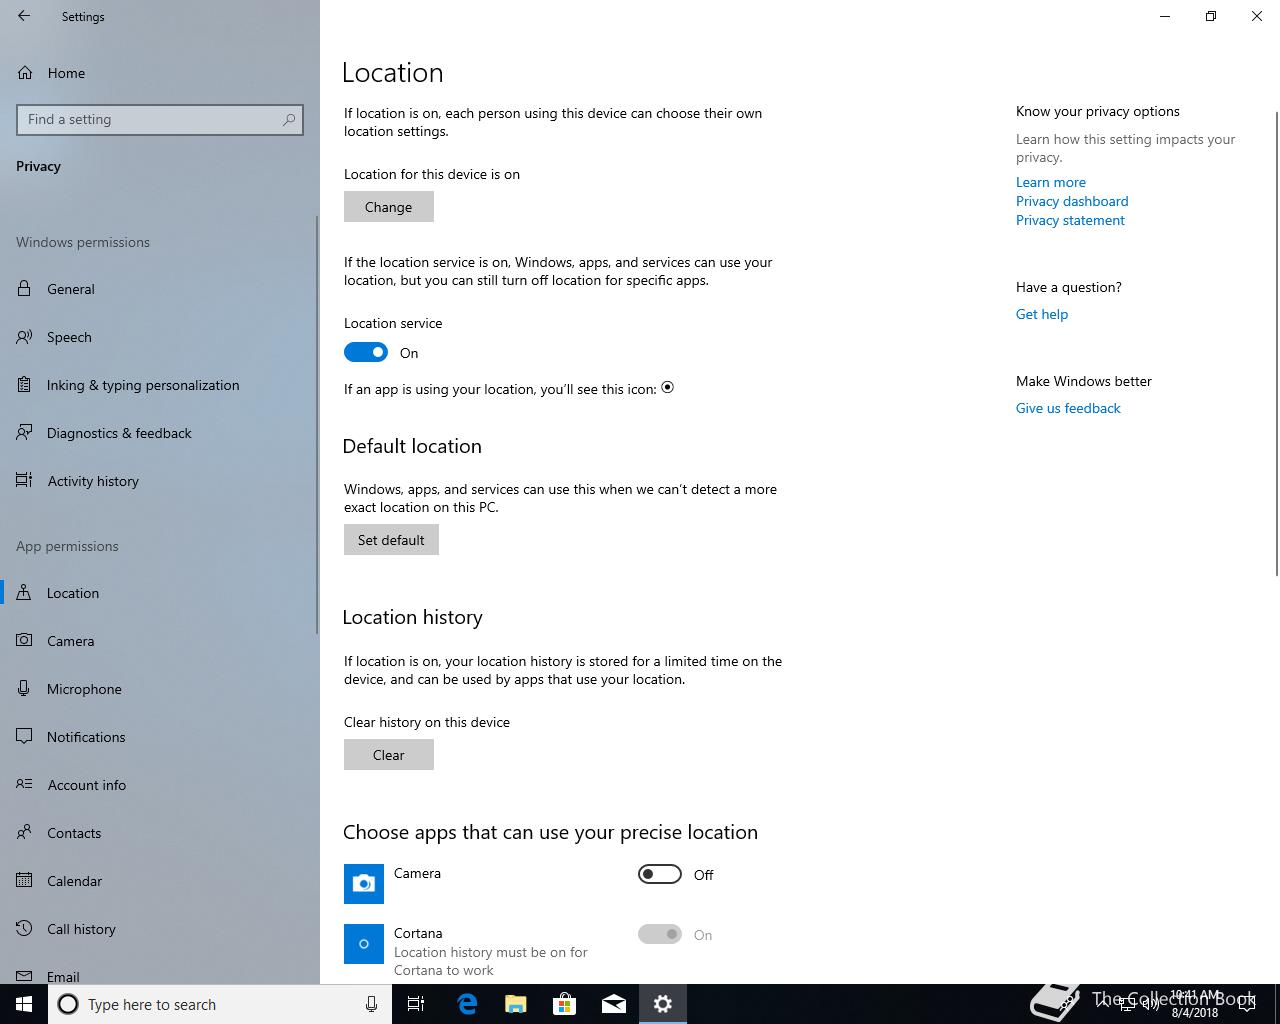Click the Get help link
Image resolution: width=1280 pixels, height=1024 pixels.
[1042, 314]
